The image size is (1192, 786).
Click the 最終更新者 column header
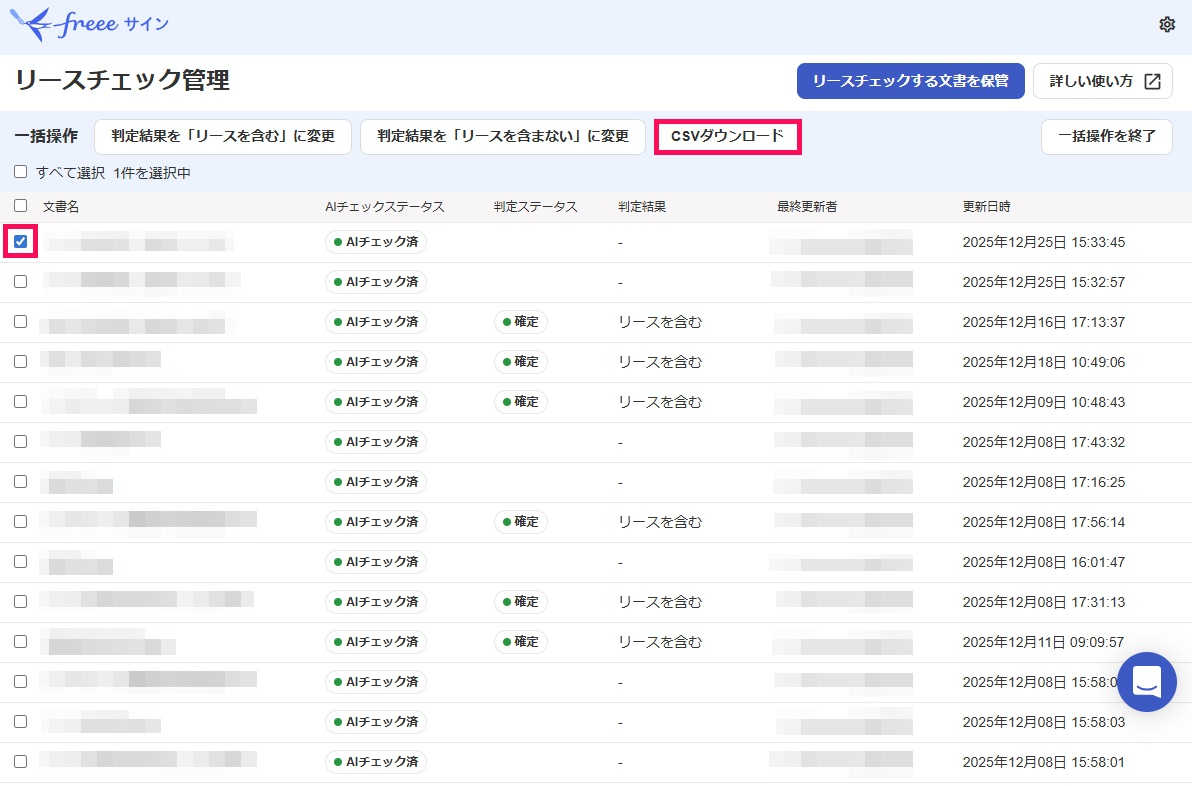pos(807,206)
